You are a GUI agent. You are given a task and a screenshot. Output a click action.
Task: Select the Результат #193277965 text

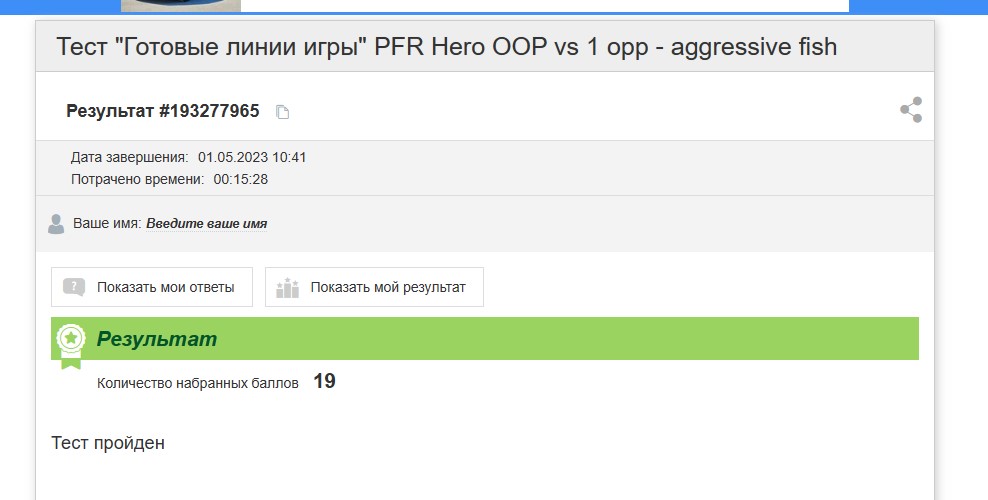[x=162, y=111]
